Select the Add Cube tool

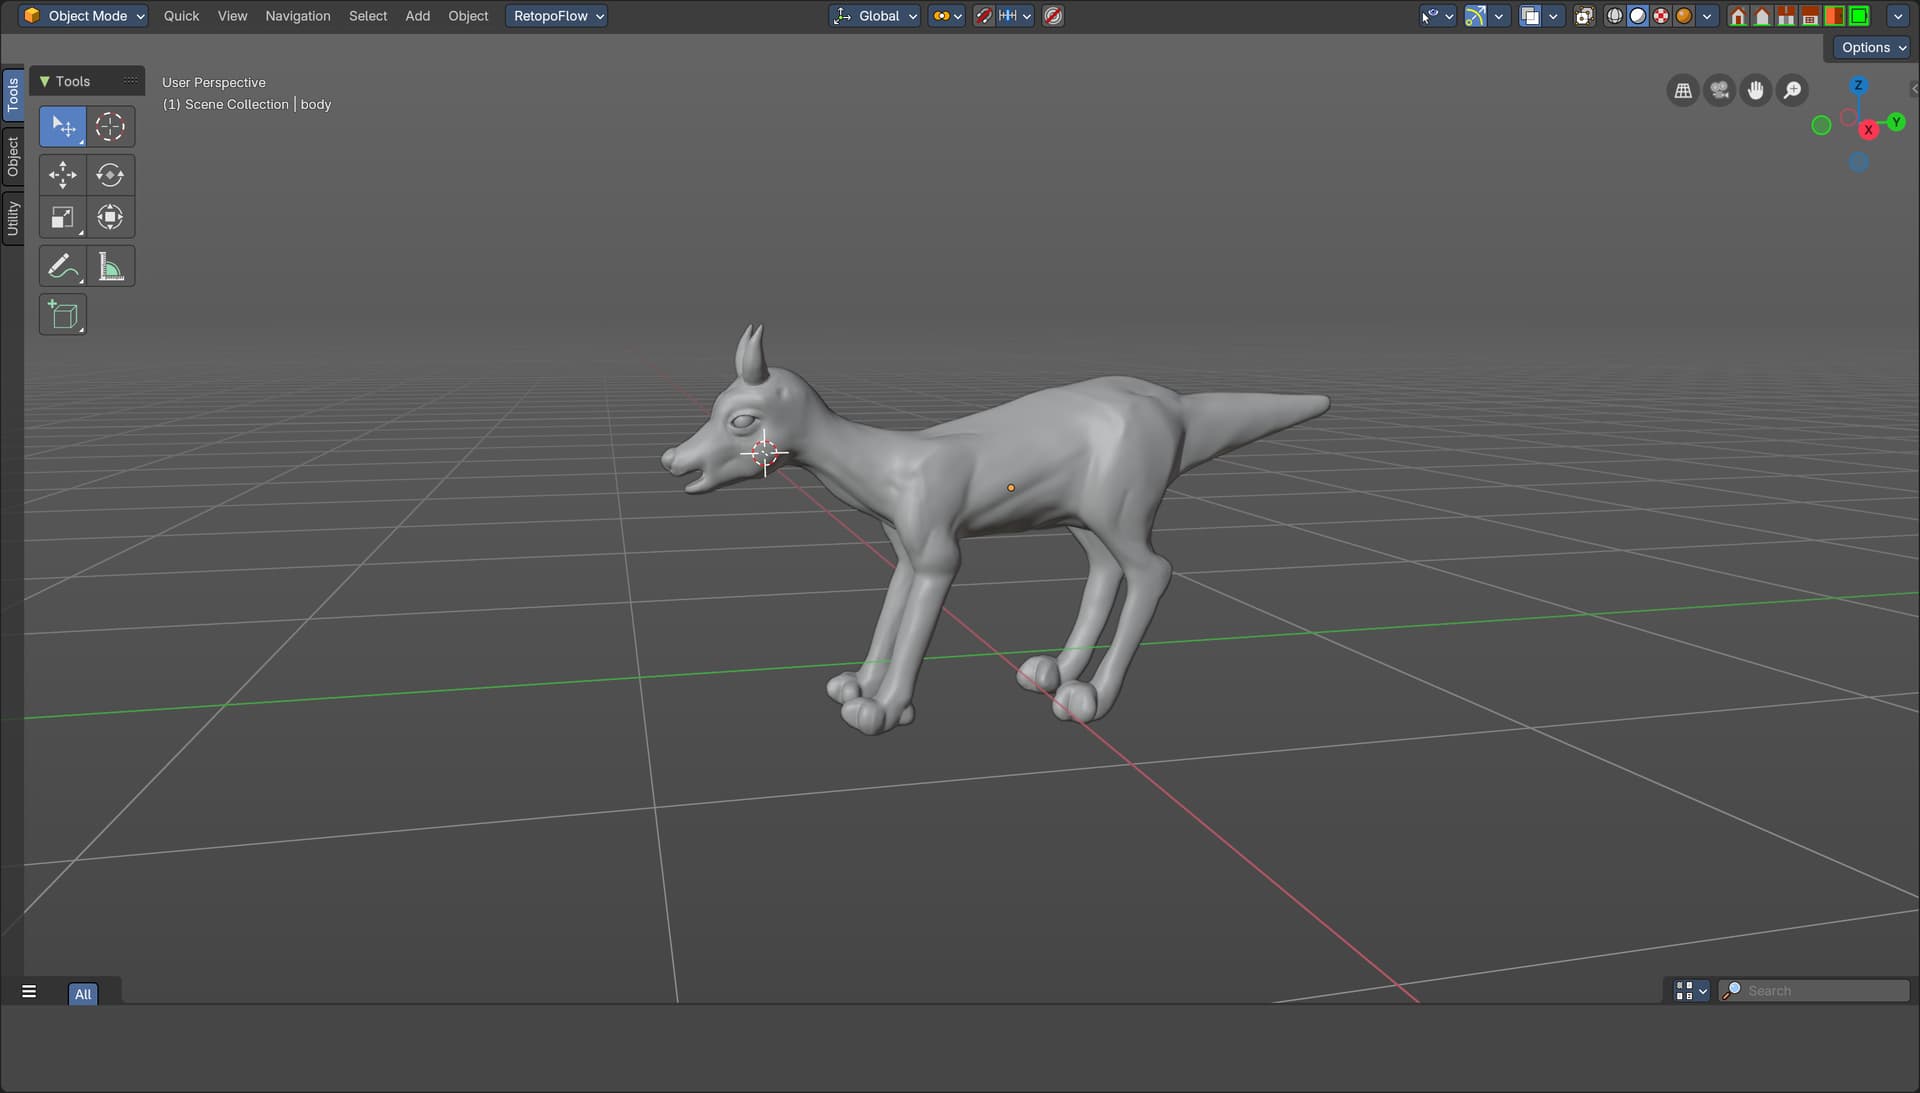pyautogui.click(x=62, y=315)
